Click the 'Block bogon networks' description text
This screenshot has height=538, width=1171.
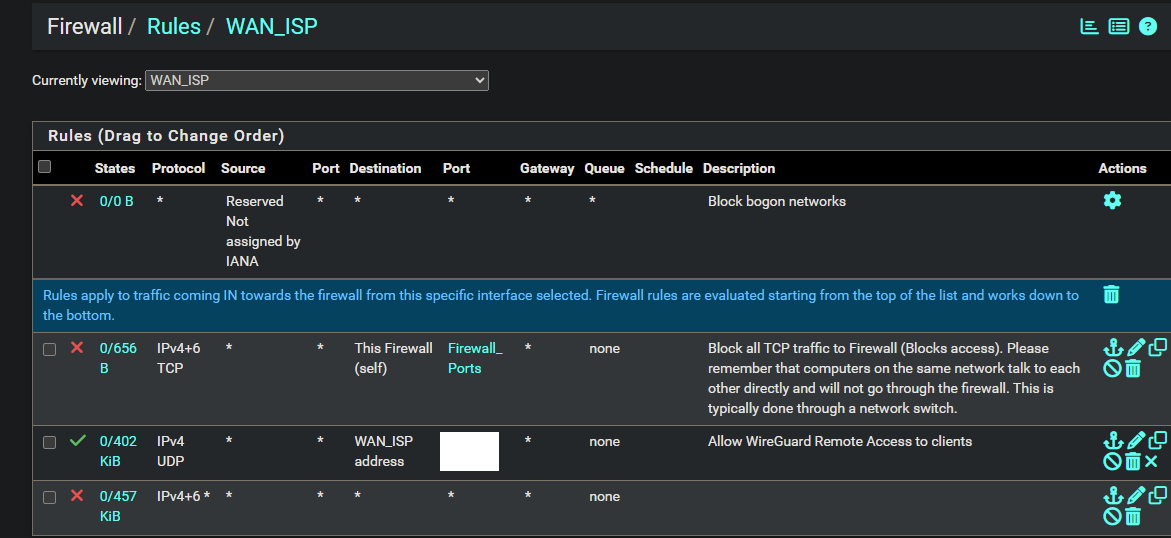coord(777,201)
